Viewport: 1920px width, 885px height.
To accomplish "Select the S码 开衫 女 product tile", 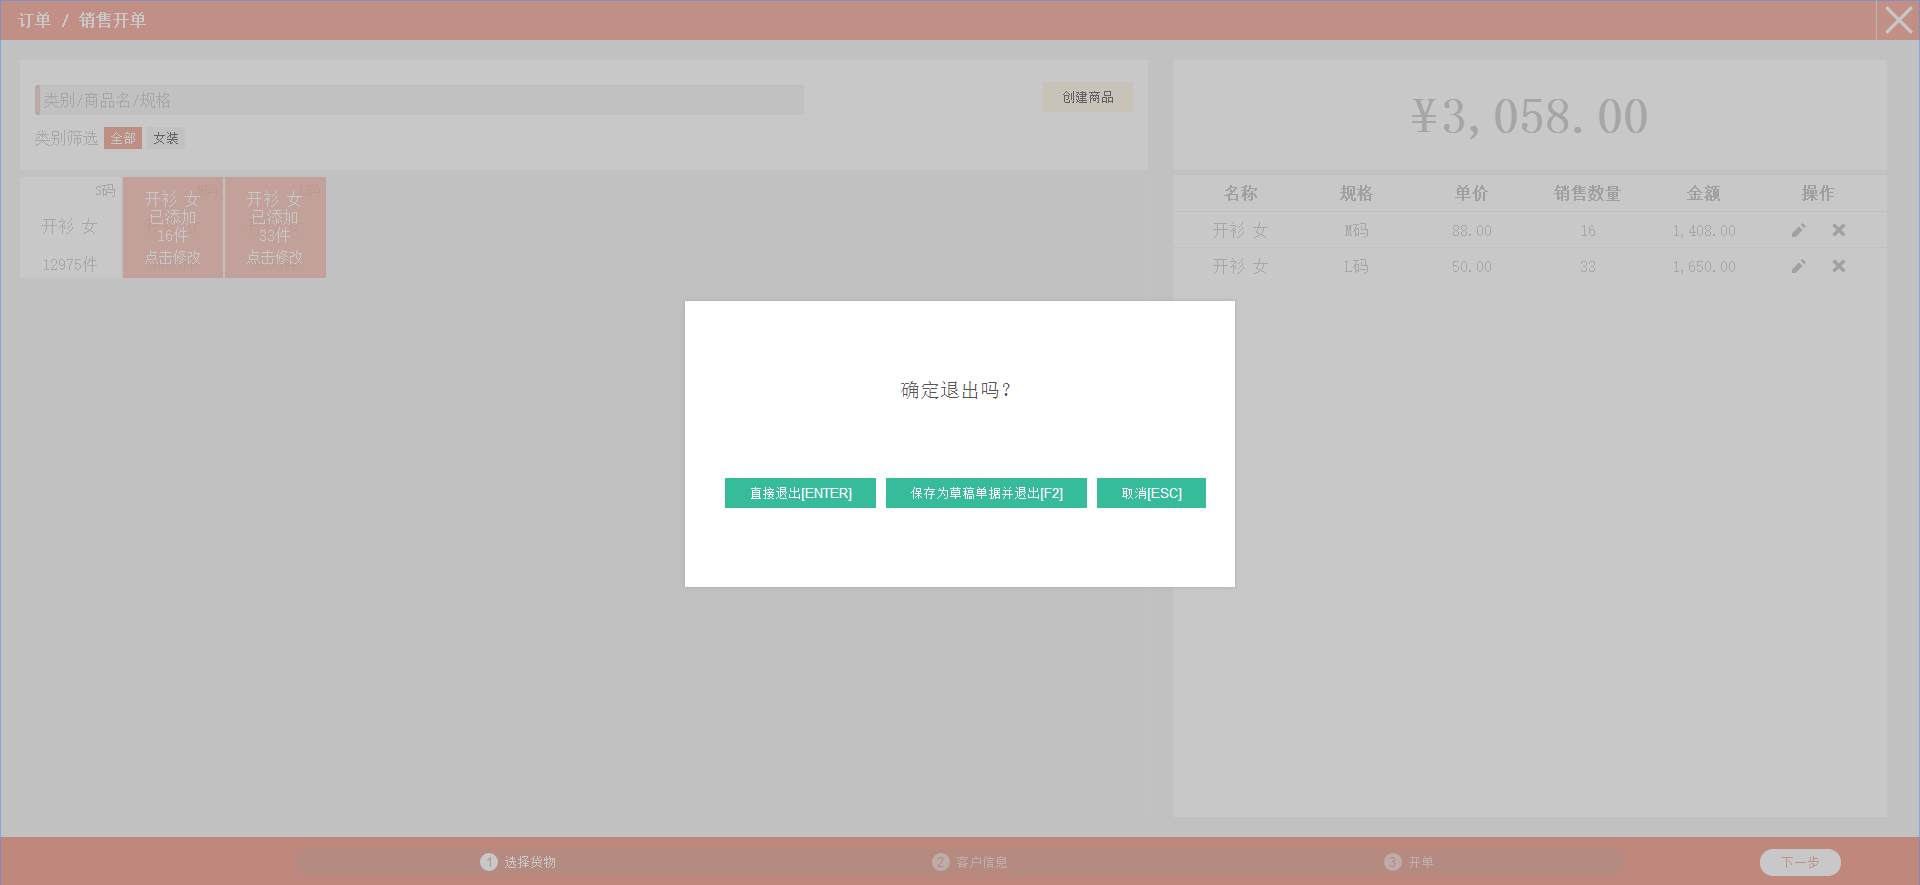I will (70, 228).
